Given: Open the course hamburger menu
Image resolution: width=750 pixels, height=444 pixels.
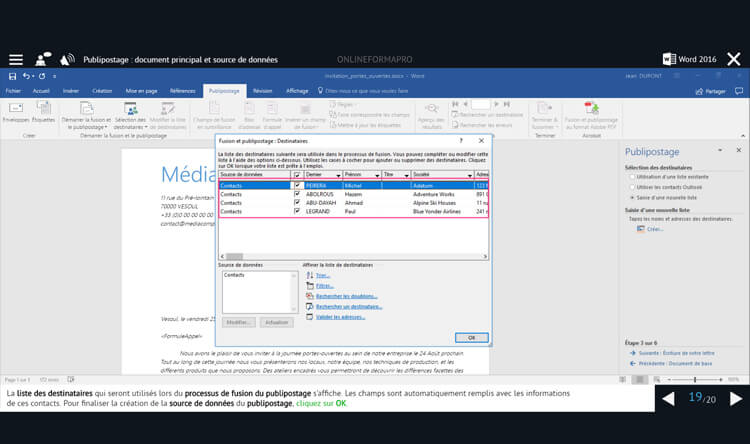Looking at the screenshot, I should point(16,59).
